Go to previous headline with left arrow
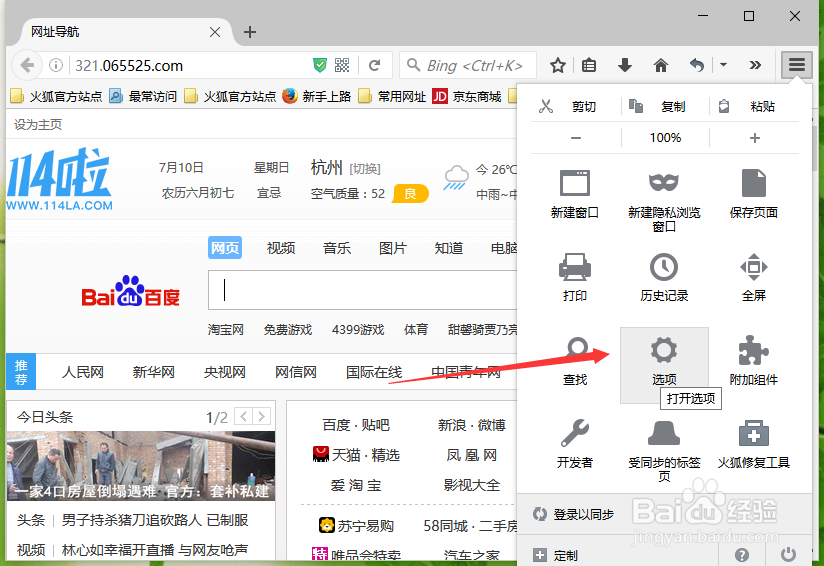Image resolution: width=824 pixels, height=566 pixels. point(243,417)
